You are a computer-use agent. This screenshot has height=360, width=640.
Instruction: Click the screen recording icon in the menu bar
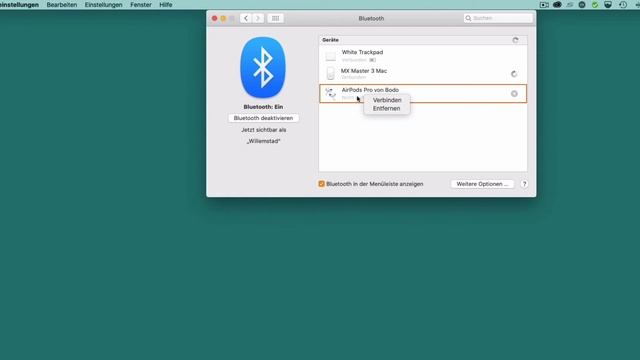544,5
